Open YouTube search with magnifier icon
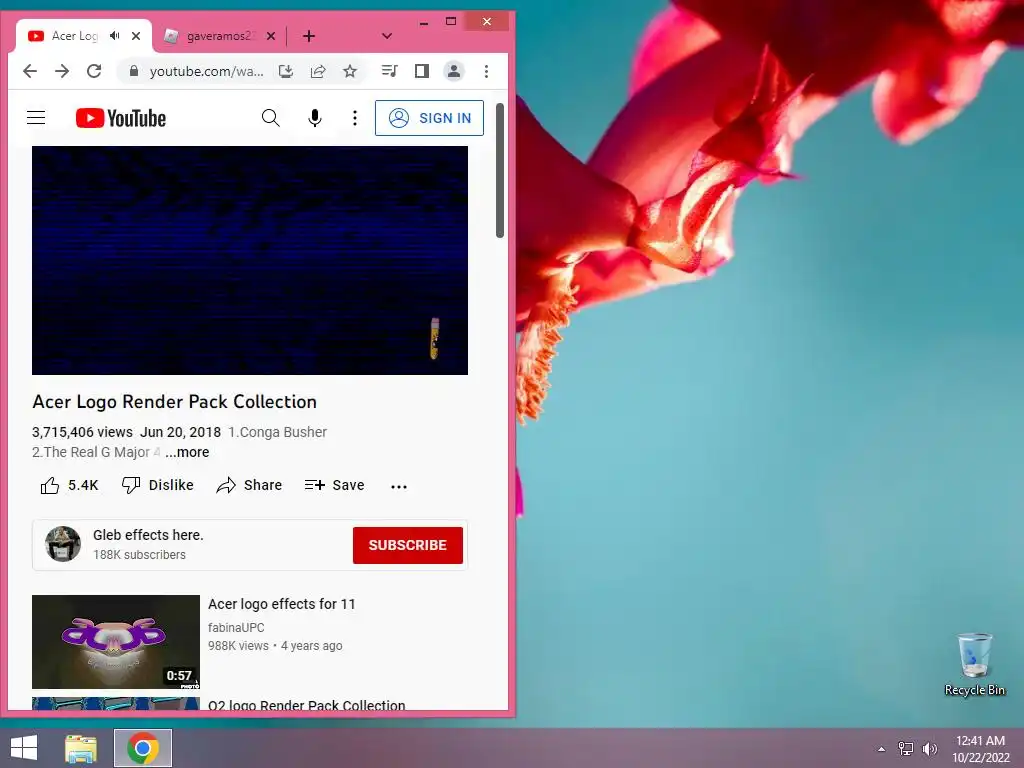This screenshot has width=1024, height=768. pyautogui.click(x=270, y=118)
